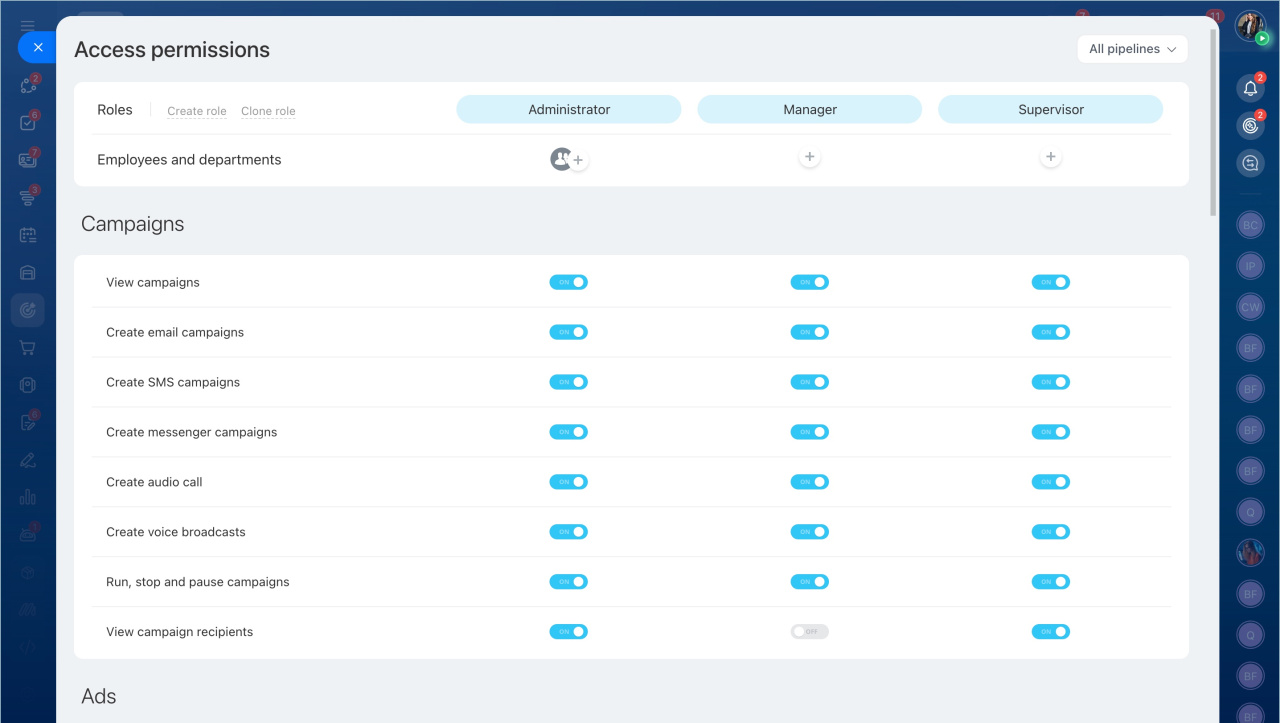Open the feed nodes icon with badge 2

point(28,86)
